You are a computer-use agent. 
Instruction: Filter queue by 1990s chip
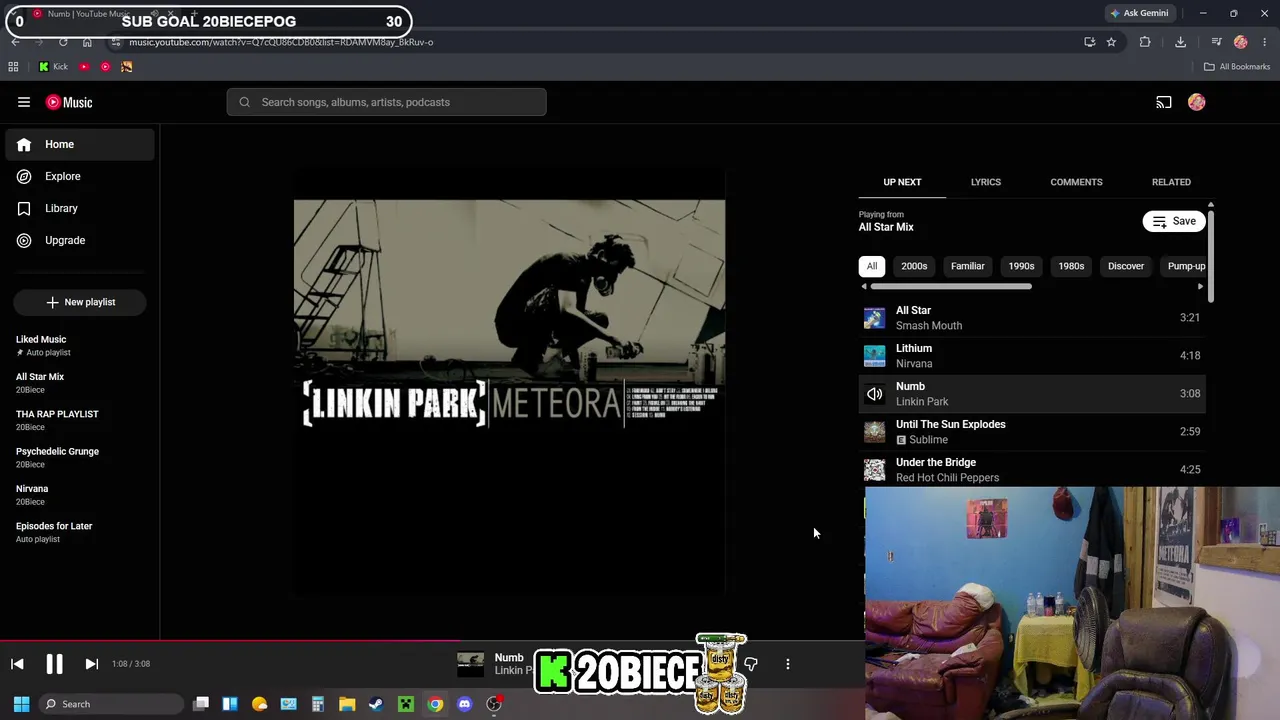[x=1021, y=266]
